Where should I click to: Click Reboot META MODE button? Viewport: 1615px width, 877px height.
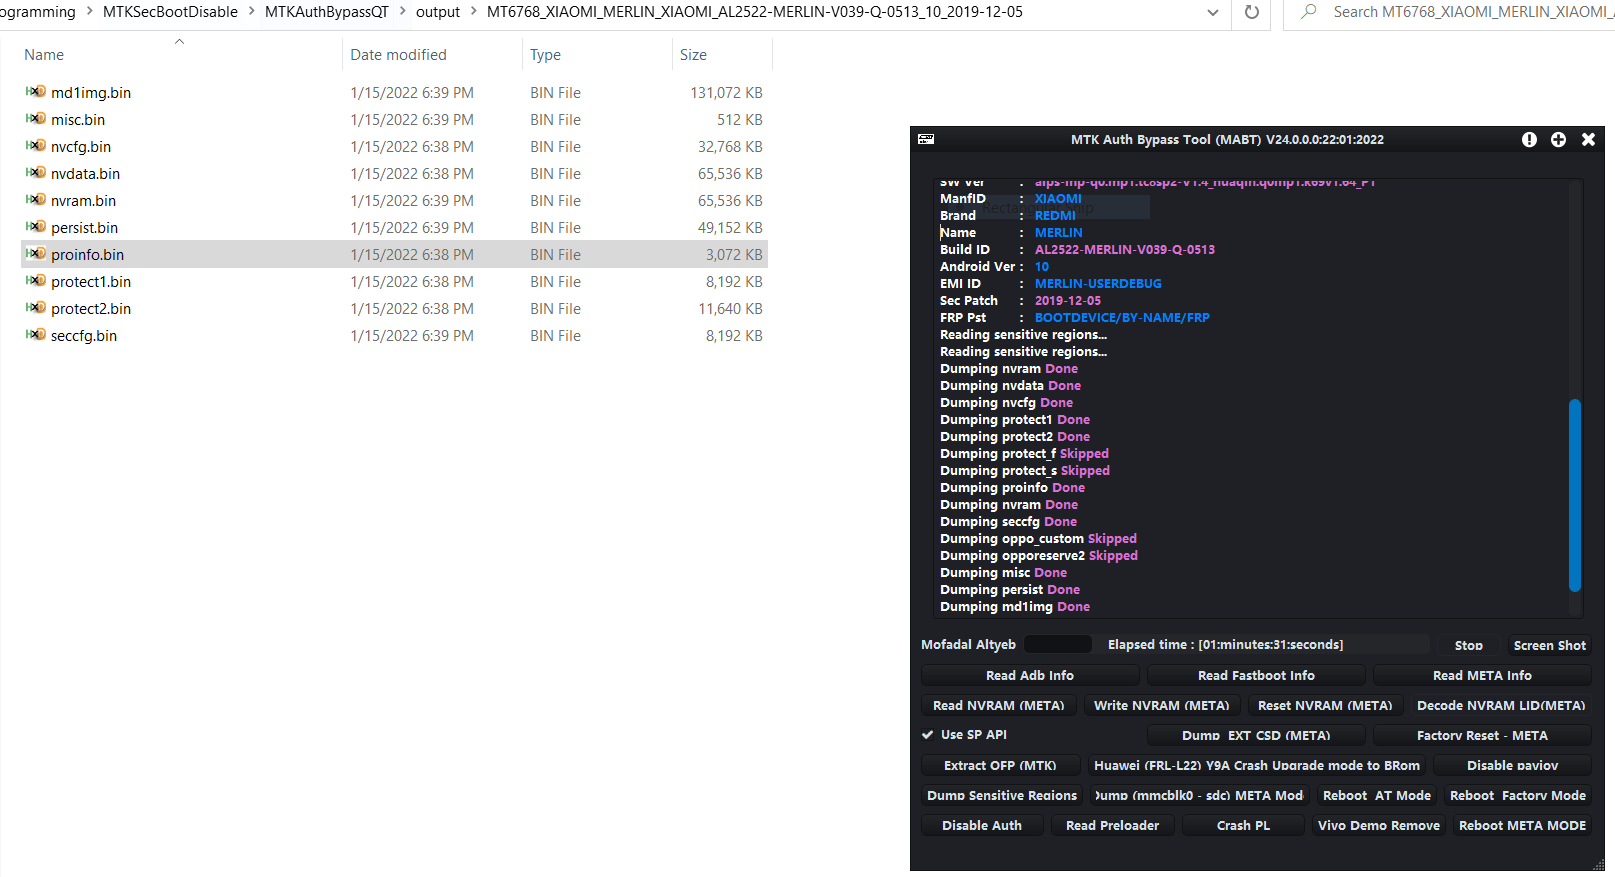pos(1522,826)
